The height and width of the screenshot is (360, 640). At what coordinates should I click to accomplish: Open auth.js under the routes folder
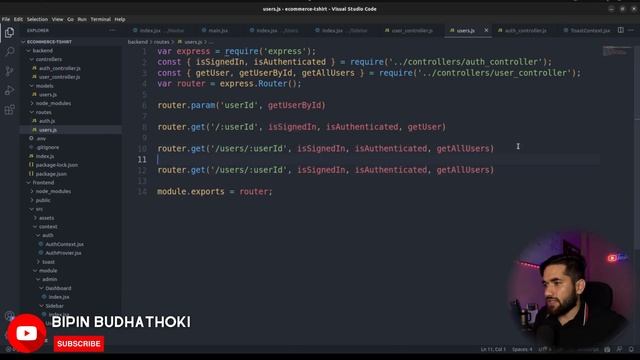pyautogui.click(x=47, y=121)
